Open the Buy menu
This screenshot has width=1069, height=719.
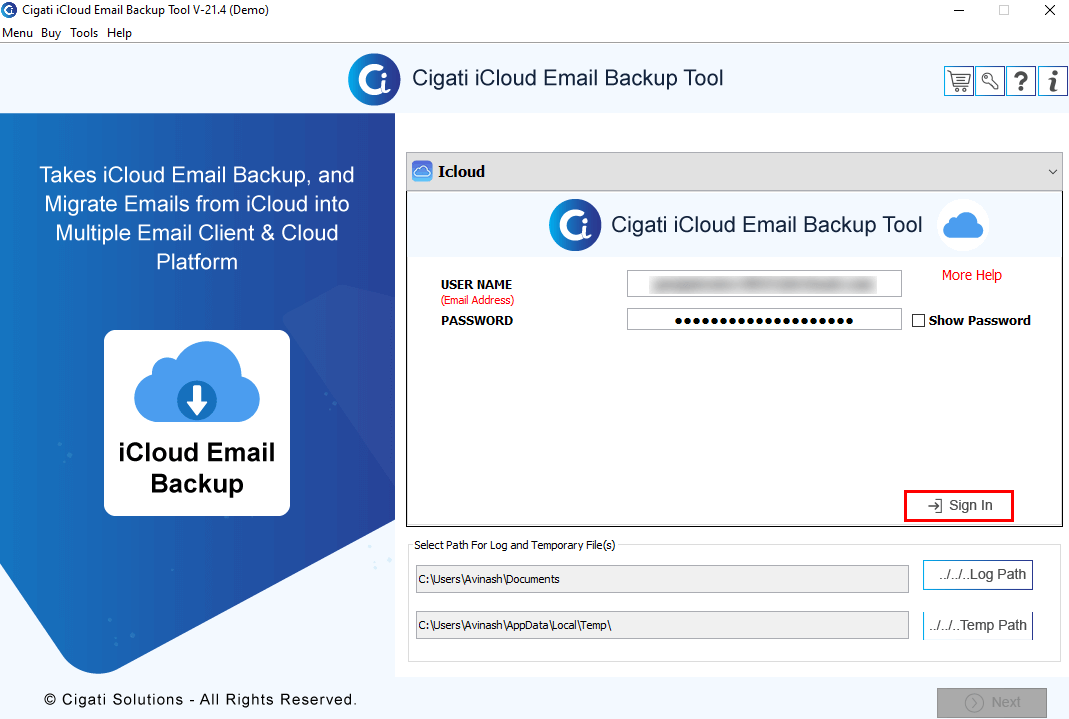coord(51,33)
